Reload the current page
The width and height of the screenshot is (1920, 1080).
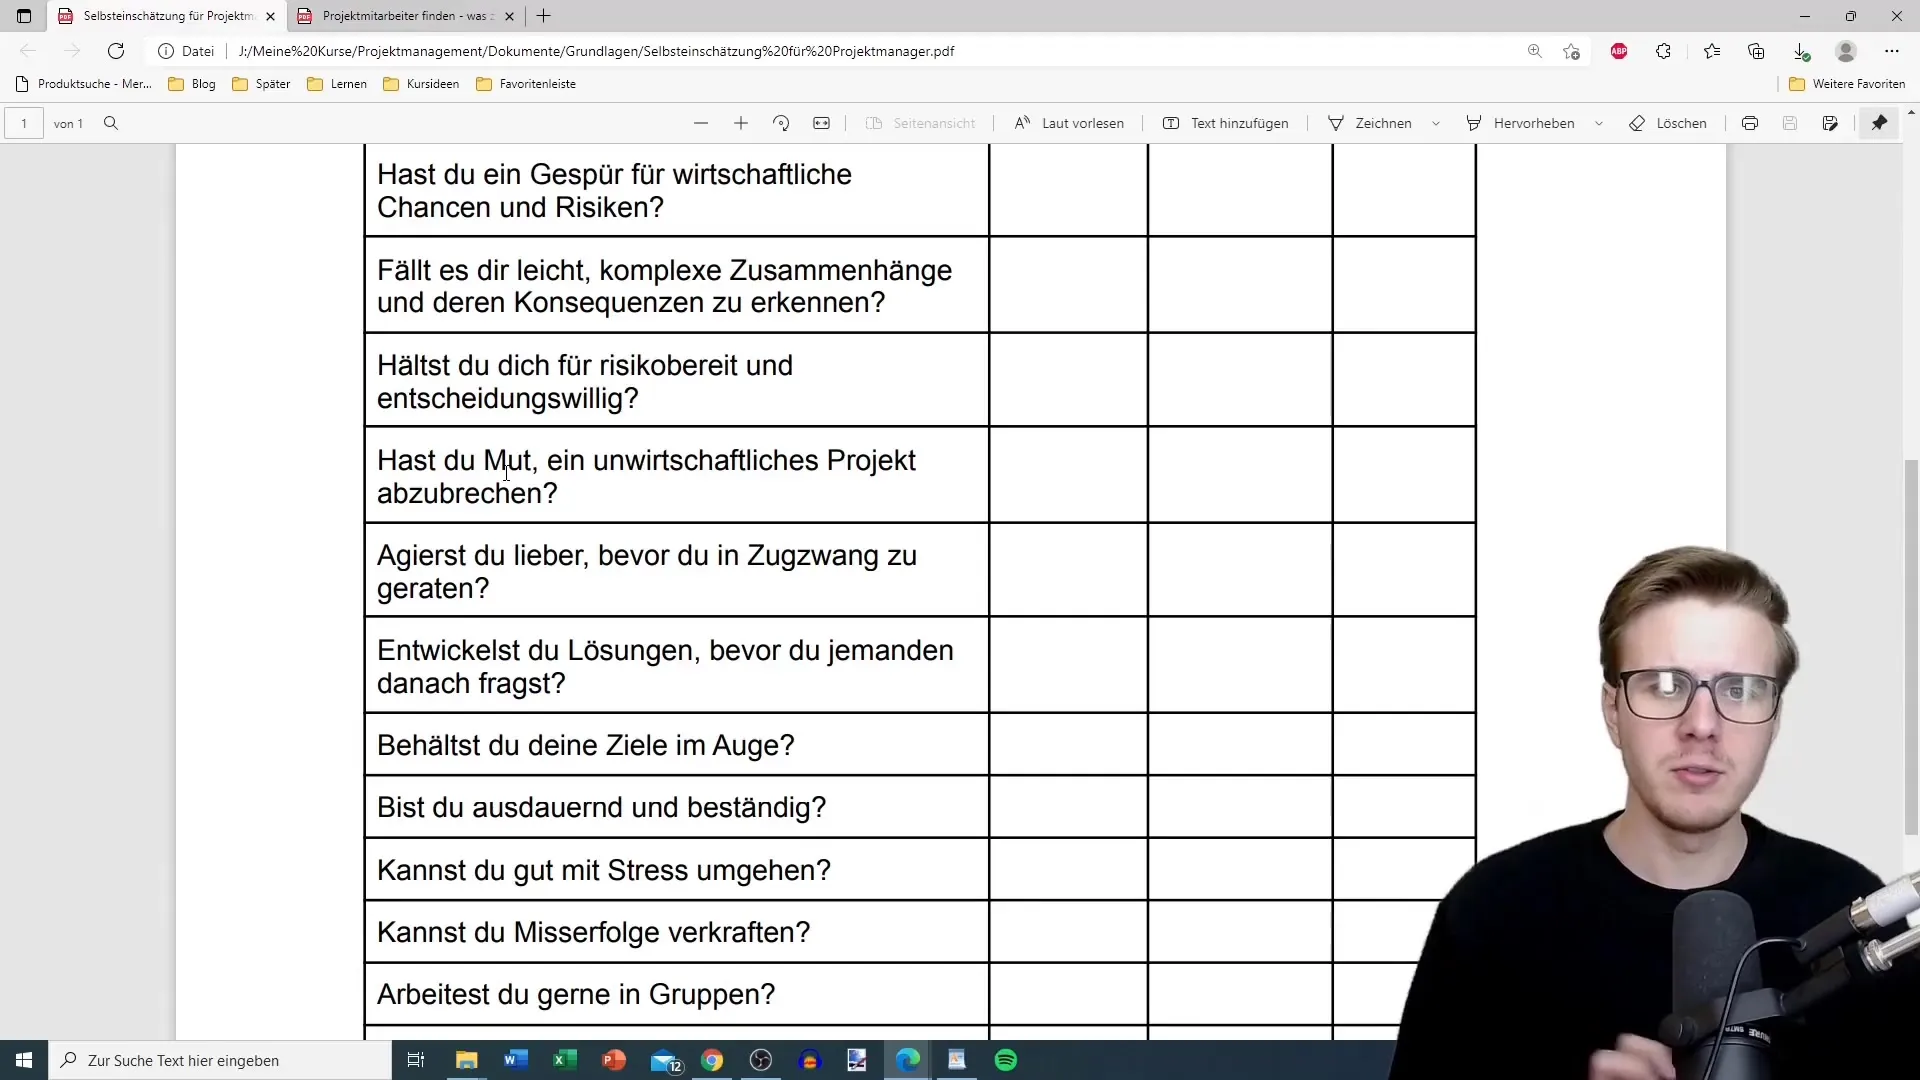tap(116, 51)
